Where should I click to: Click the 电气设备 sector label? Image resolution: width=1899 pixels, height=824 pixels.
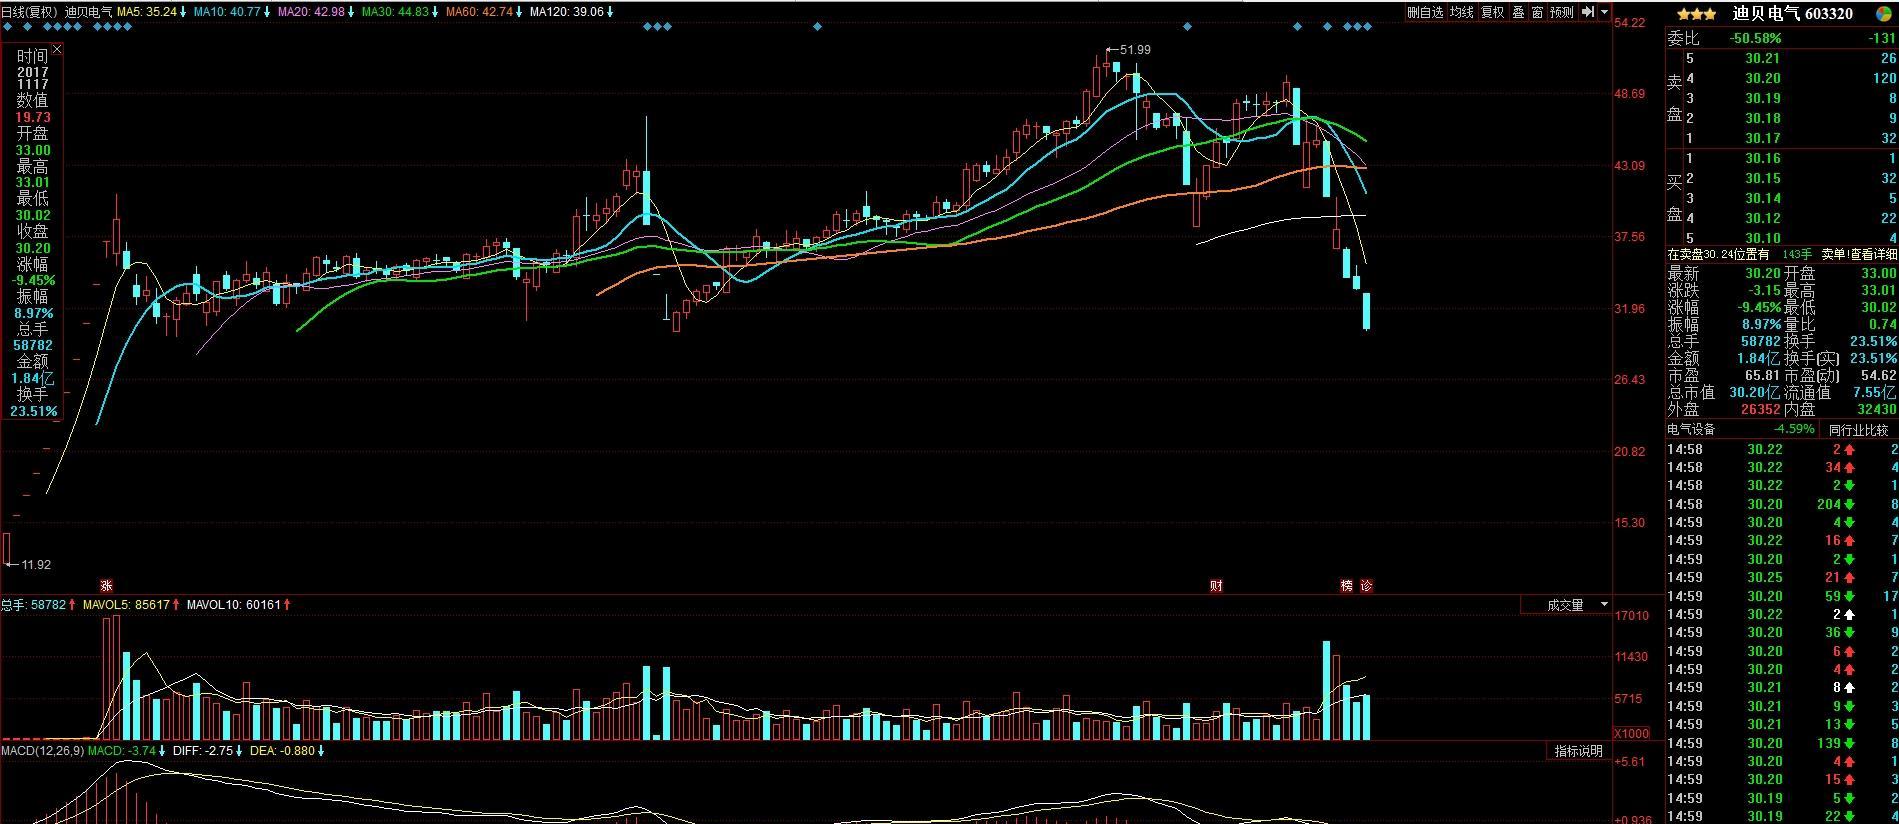click(x=1691, y=429)
